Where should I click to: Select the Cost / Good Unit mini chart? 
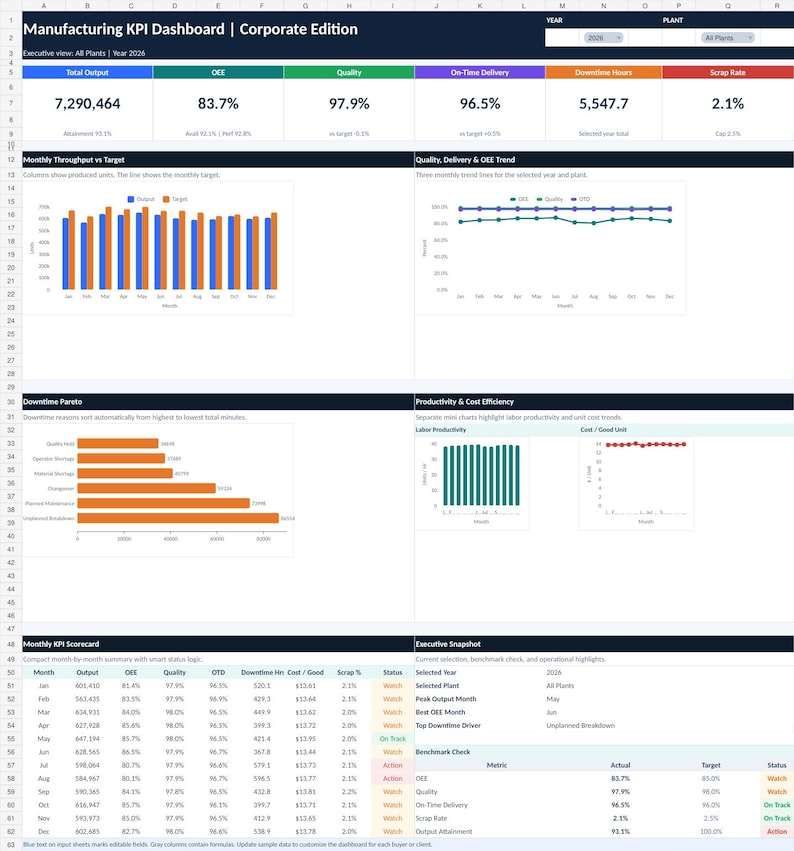[x=636, y=482]
